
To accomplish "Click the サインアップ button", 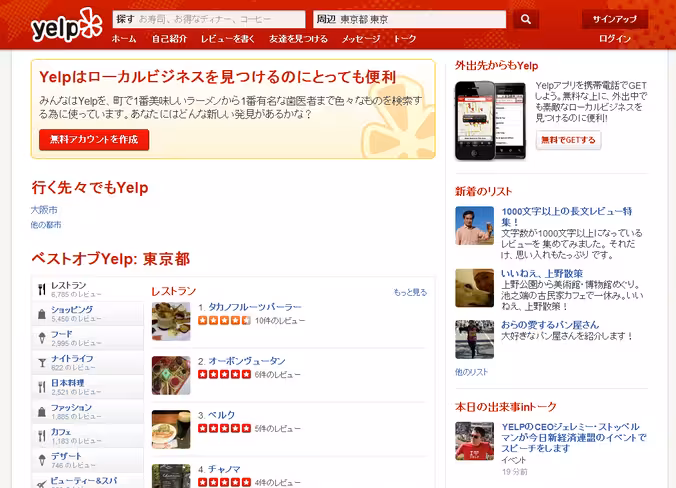I will (615, 19).
